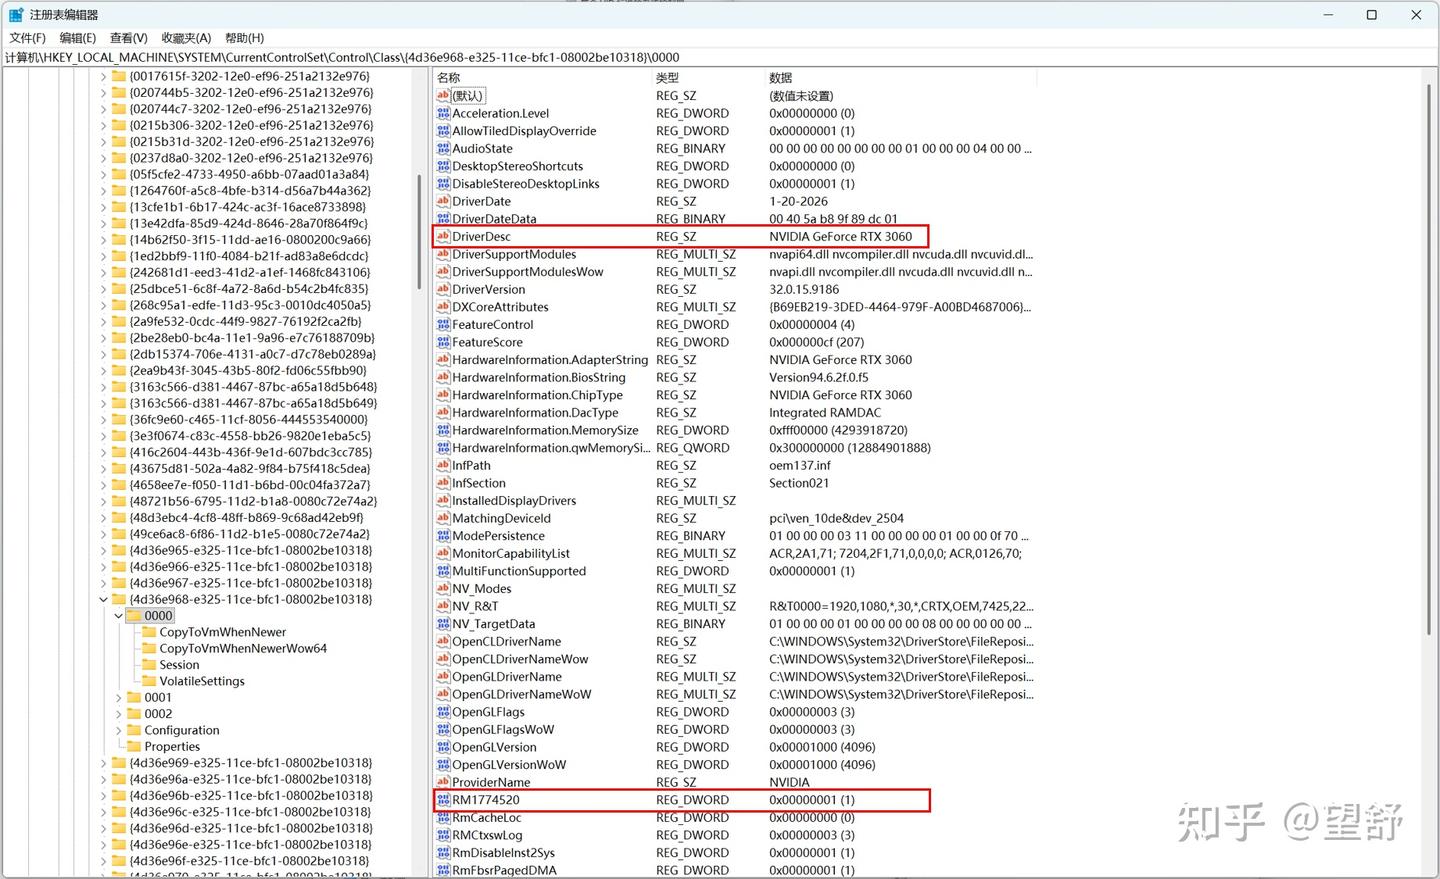Click the OpenGLVersion DWORD icon
The image size is (1440, 879).
click(443, 747)
